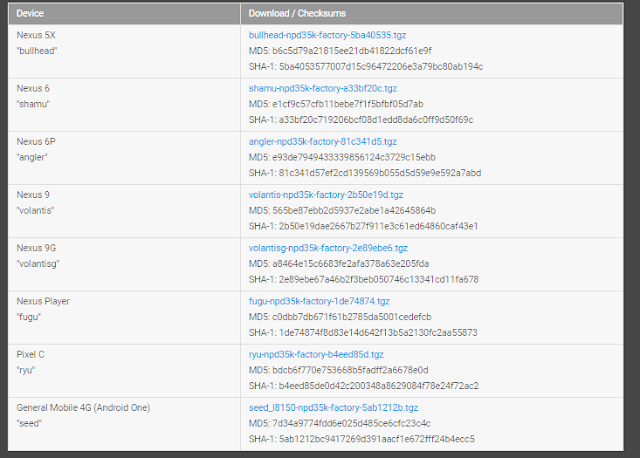Select the Nexus 9 MD5 checksum
640x458 pixels.
342,211
